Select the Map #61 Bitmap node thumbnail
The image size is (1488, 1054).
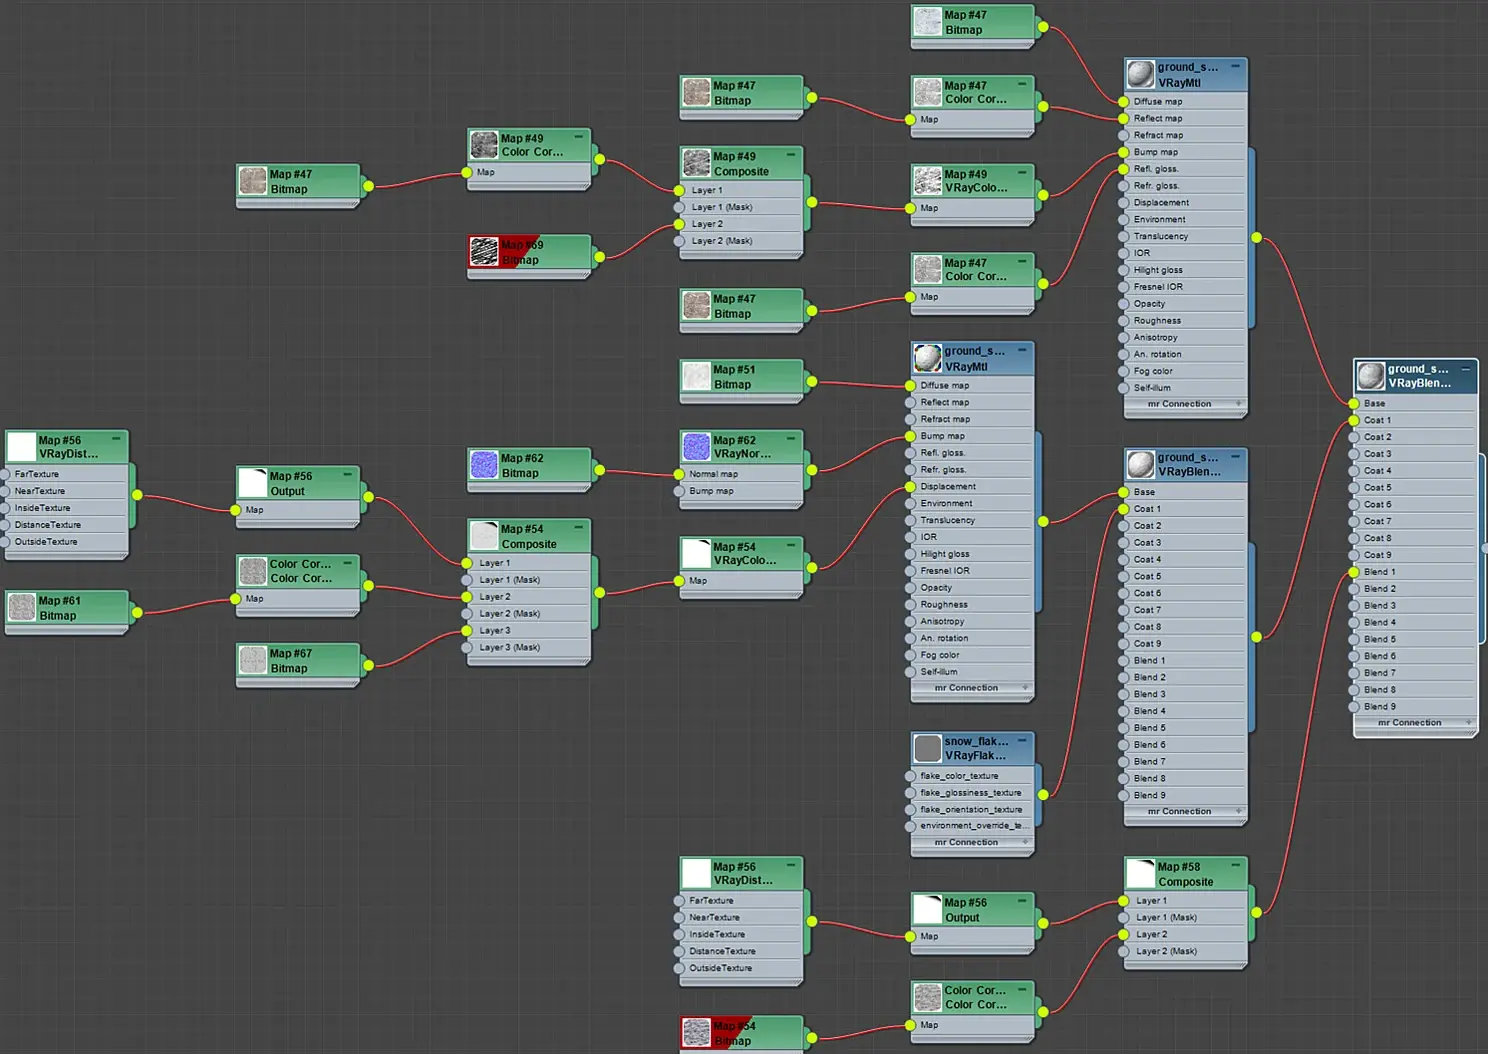(22, 607)
